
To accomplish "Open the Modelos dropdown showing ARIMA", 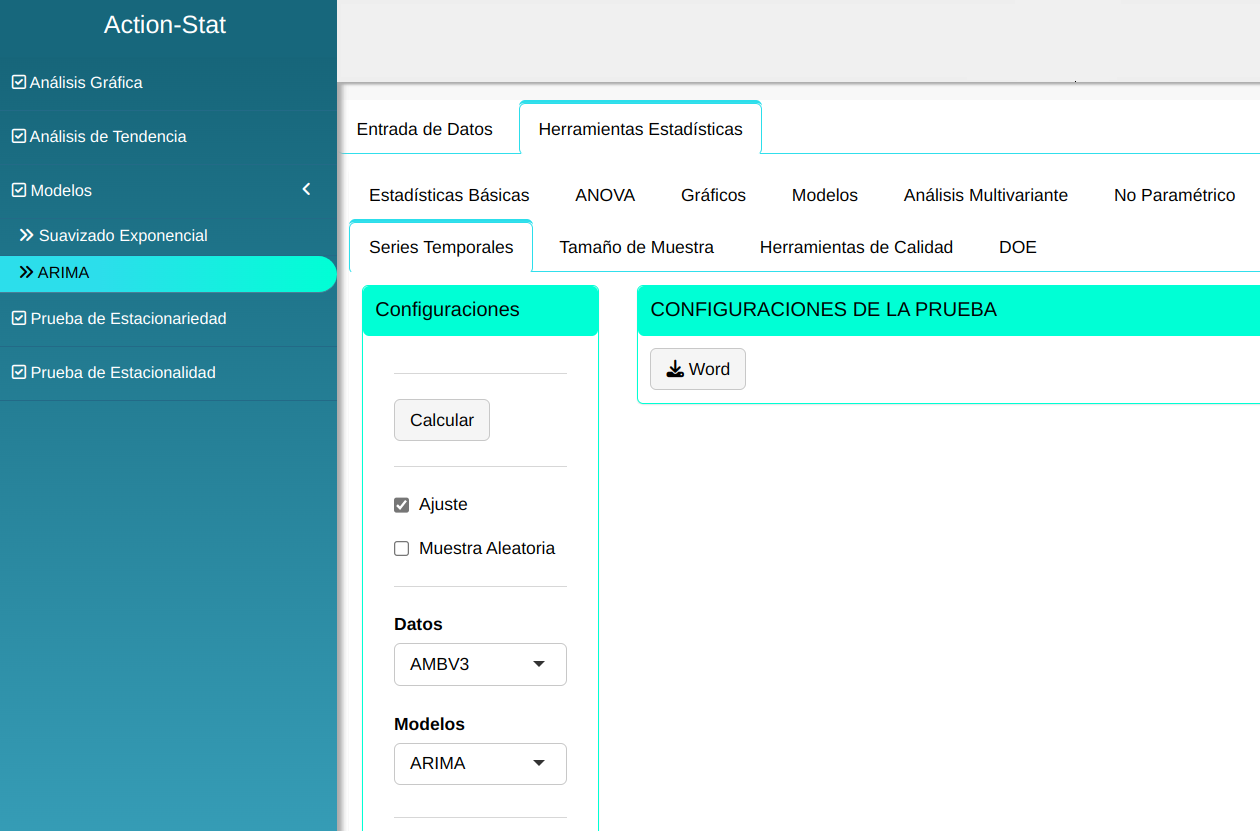I will point(480,764).
